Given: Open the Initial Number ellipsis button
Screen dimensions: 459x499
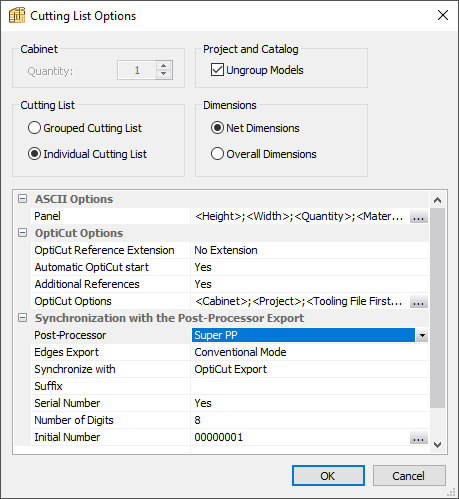Looking at the screenshot, I should (419, 438).
